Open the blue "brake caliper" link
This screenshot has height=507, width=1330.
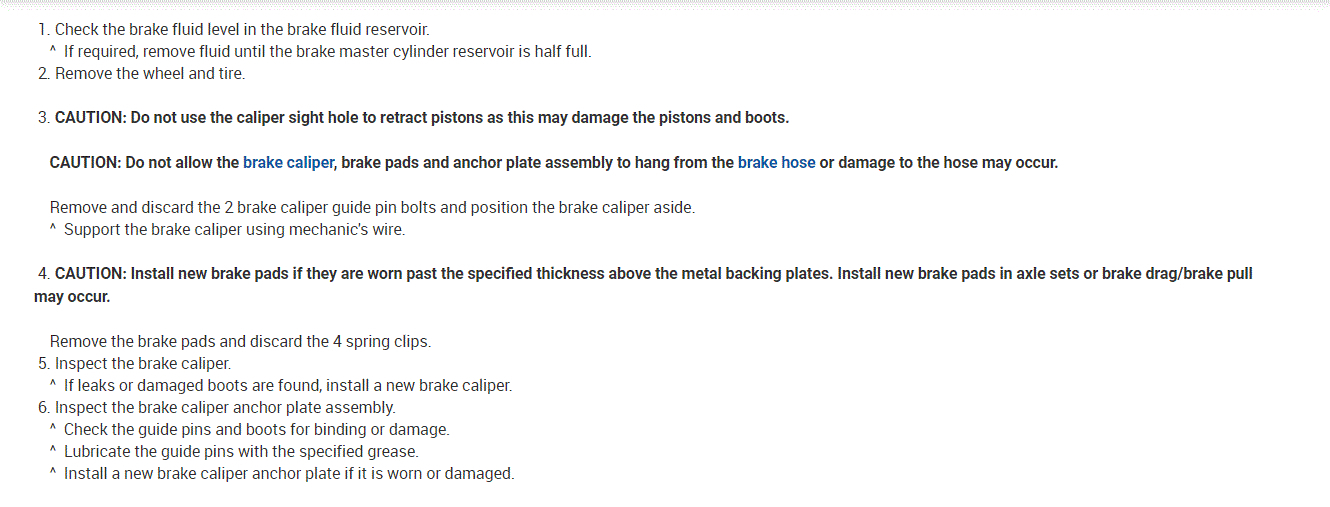(x=288, y=162)
